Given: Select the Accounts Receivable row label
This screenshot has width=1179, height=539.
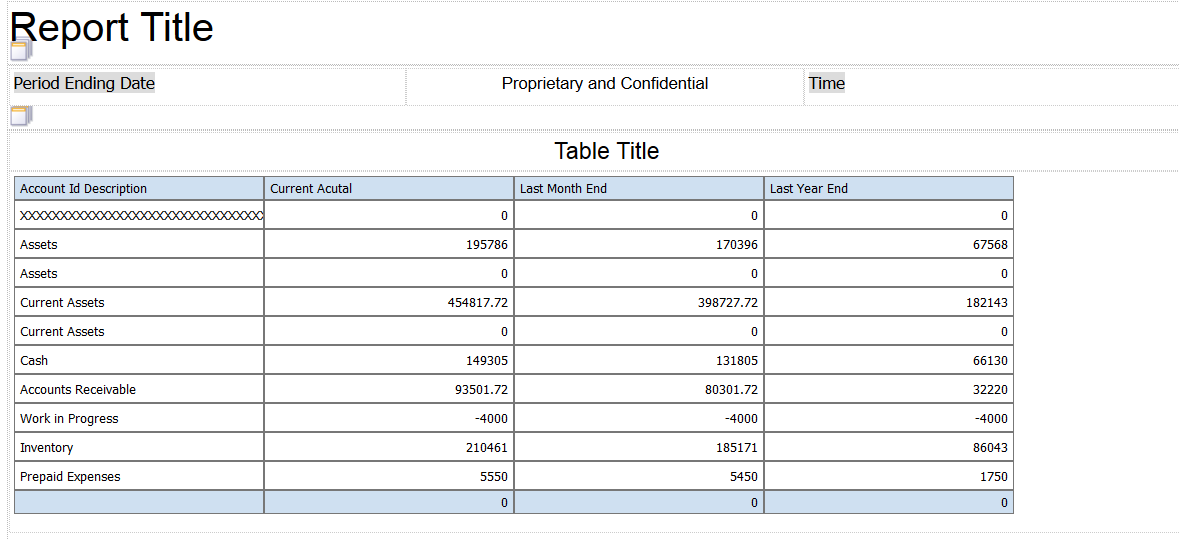Looking at the screenshot, I should (78, 389).
